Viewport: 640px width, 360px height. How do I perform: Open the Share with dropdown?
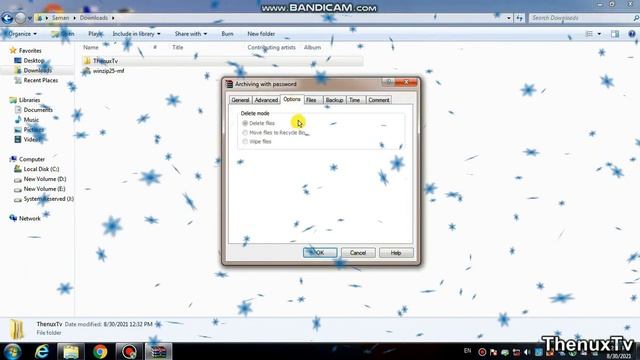tap(191, 34)
